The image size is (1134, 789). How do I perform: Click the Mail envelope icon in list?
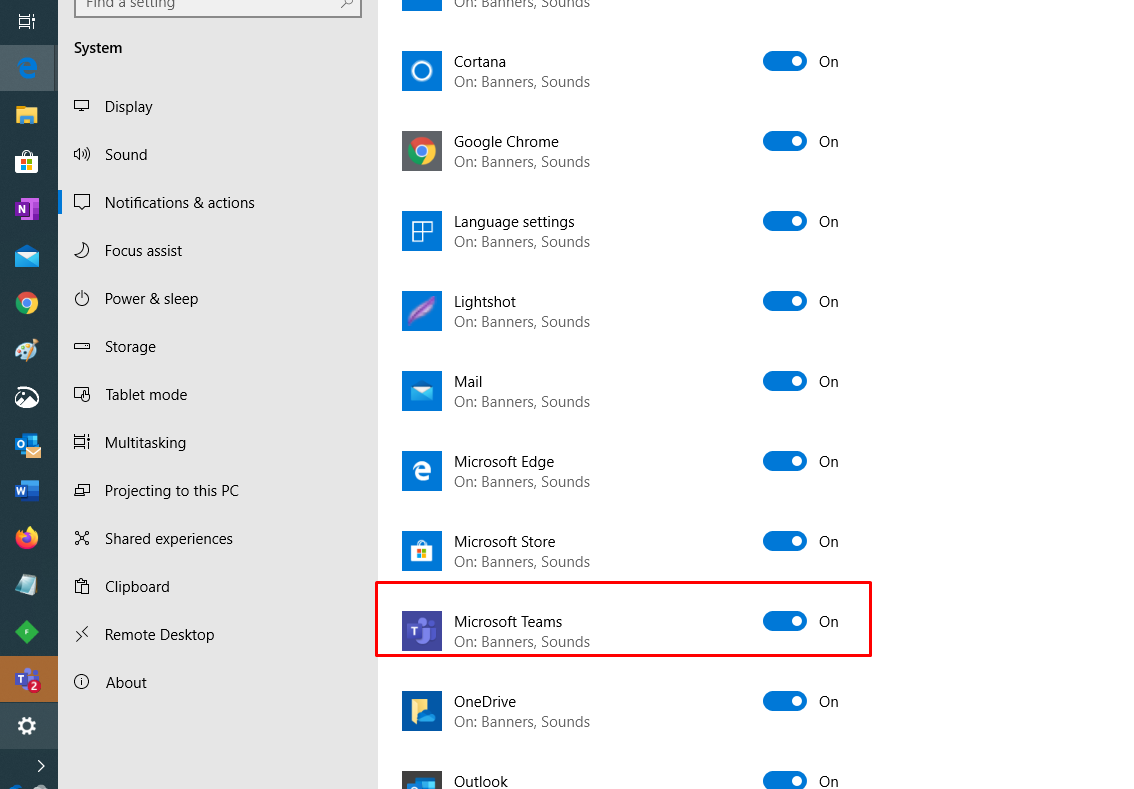coord(422,391)
